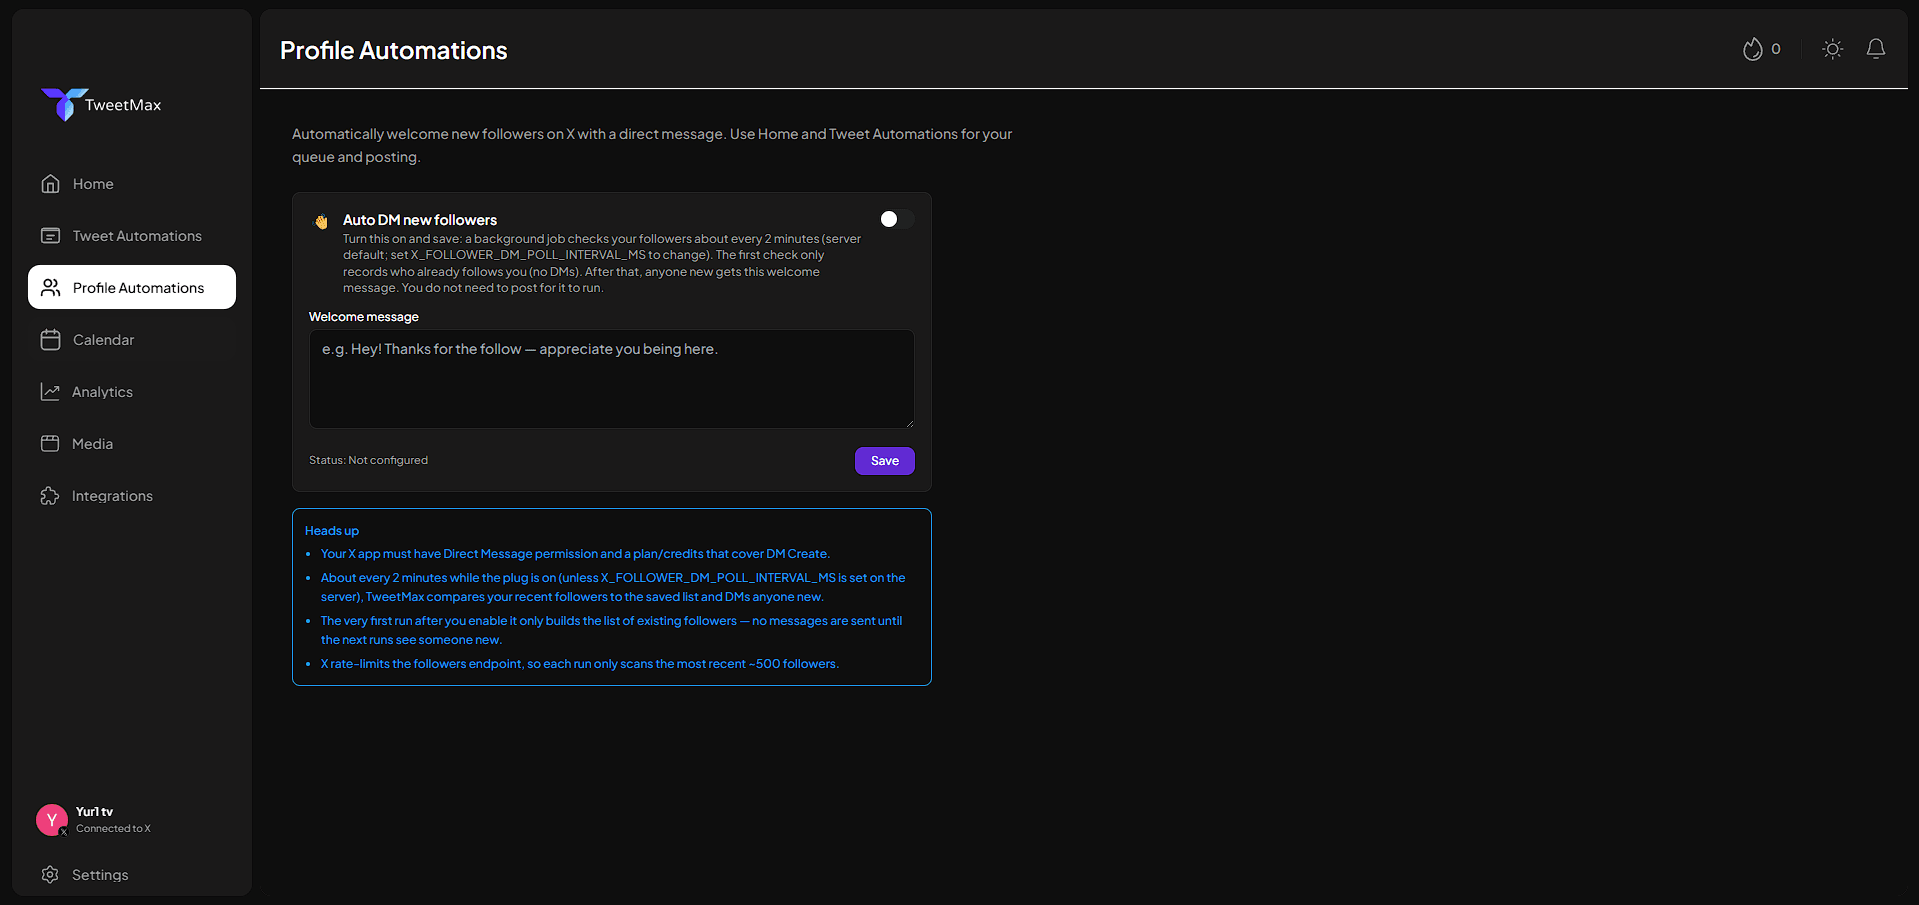Click the flame streak icon
Screen dimensions: 1919x905
(1752, 49)
